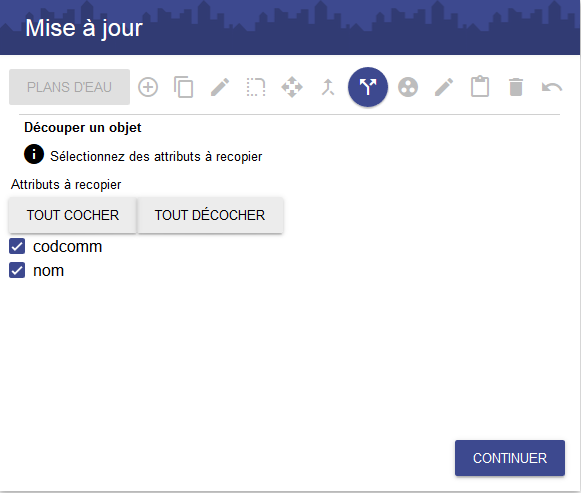This screenshot has height=493, width=581.
Task: Uncheck the nom attribute checkbox
Action: click(x=17, y=270)
